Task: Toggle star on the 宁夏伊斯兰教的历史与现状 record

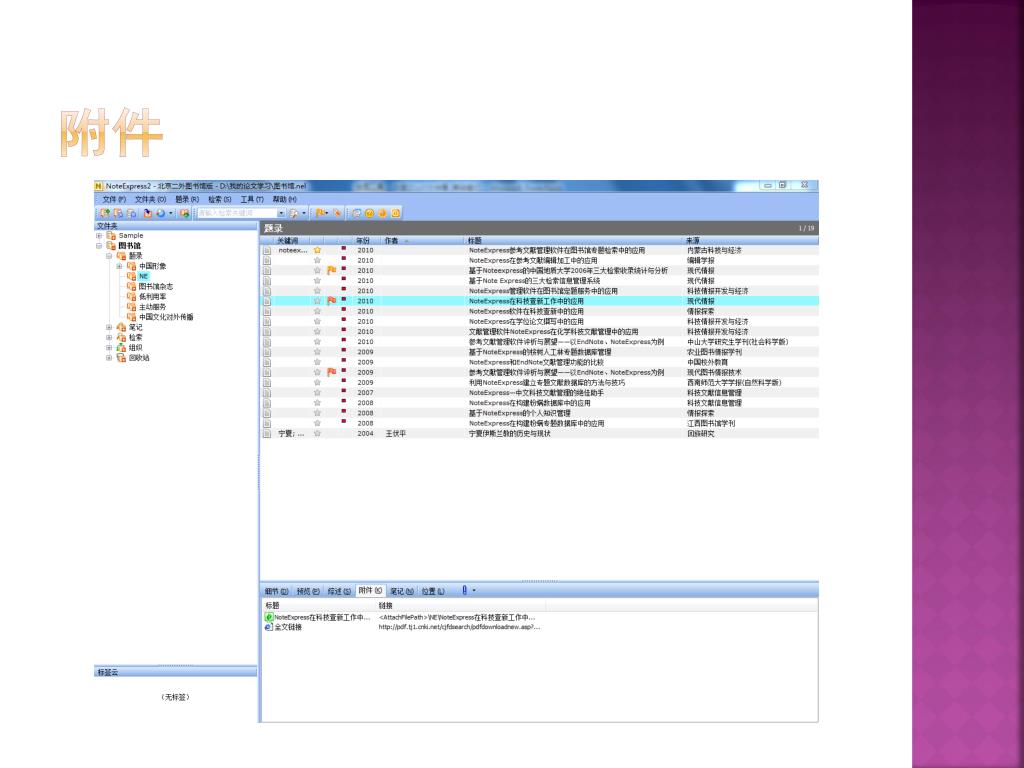Action: coord(317,434)
